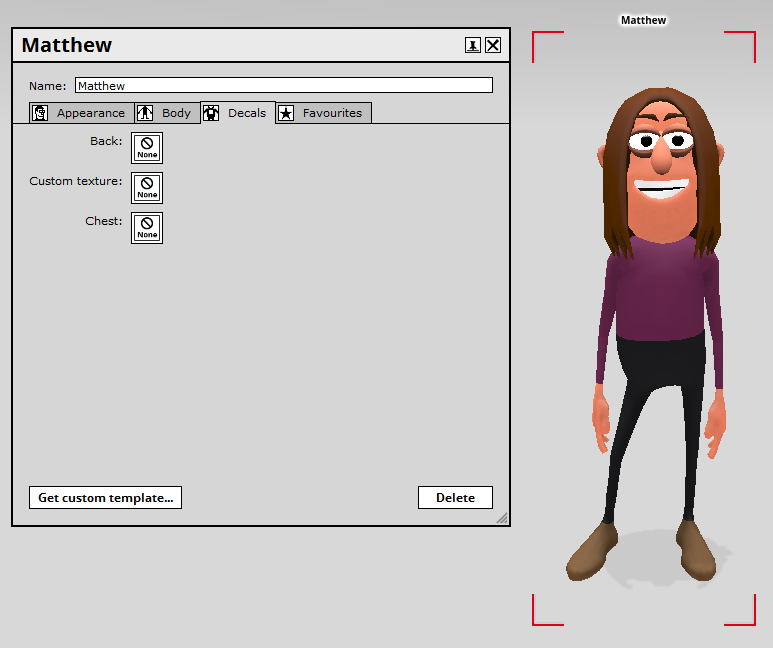773x648 pixels.
Task: Choose a Chest decal
Action: (147, 228)
